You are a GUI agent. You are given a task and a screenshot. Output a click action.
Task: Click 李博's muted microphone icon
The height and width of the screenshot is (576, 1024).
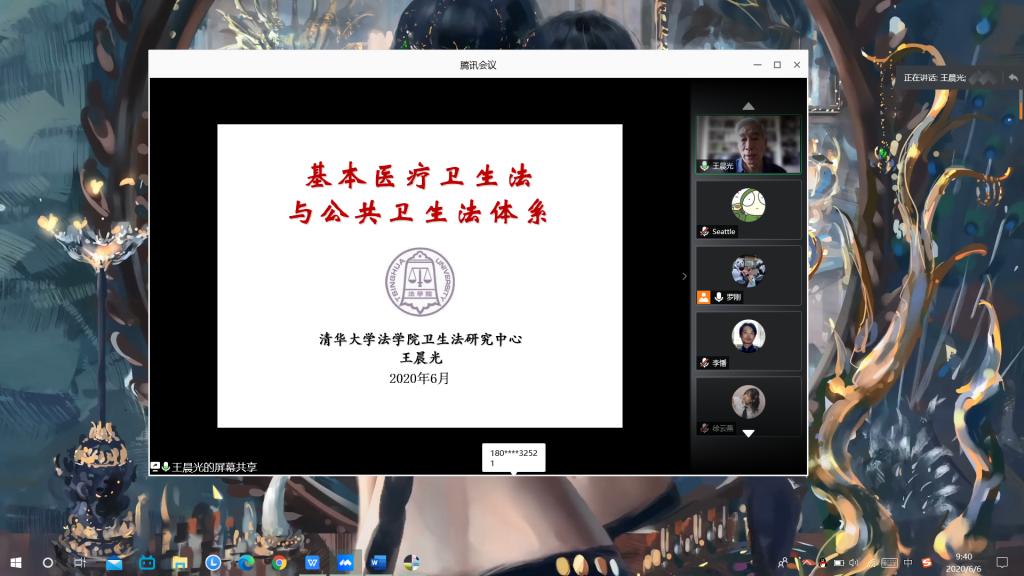click(x=704, y=363)
